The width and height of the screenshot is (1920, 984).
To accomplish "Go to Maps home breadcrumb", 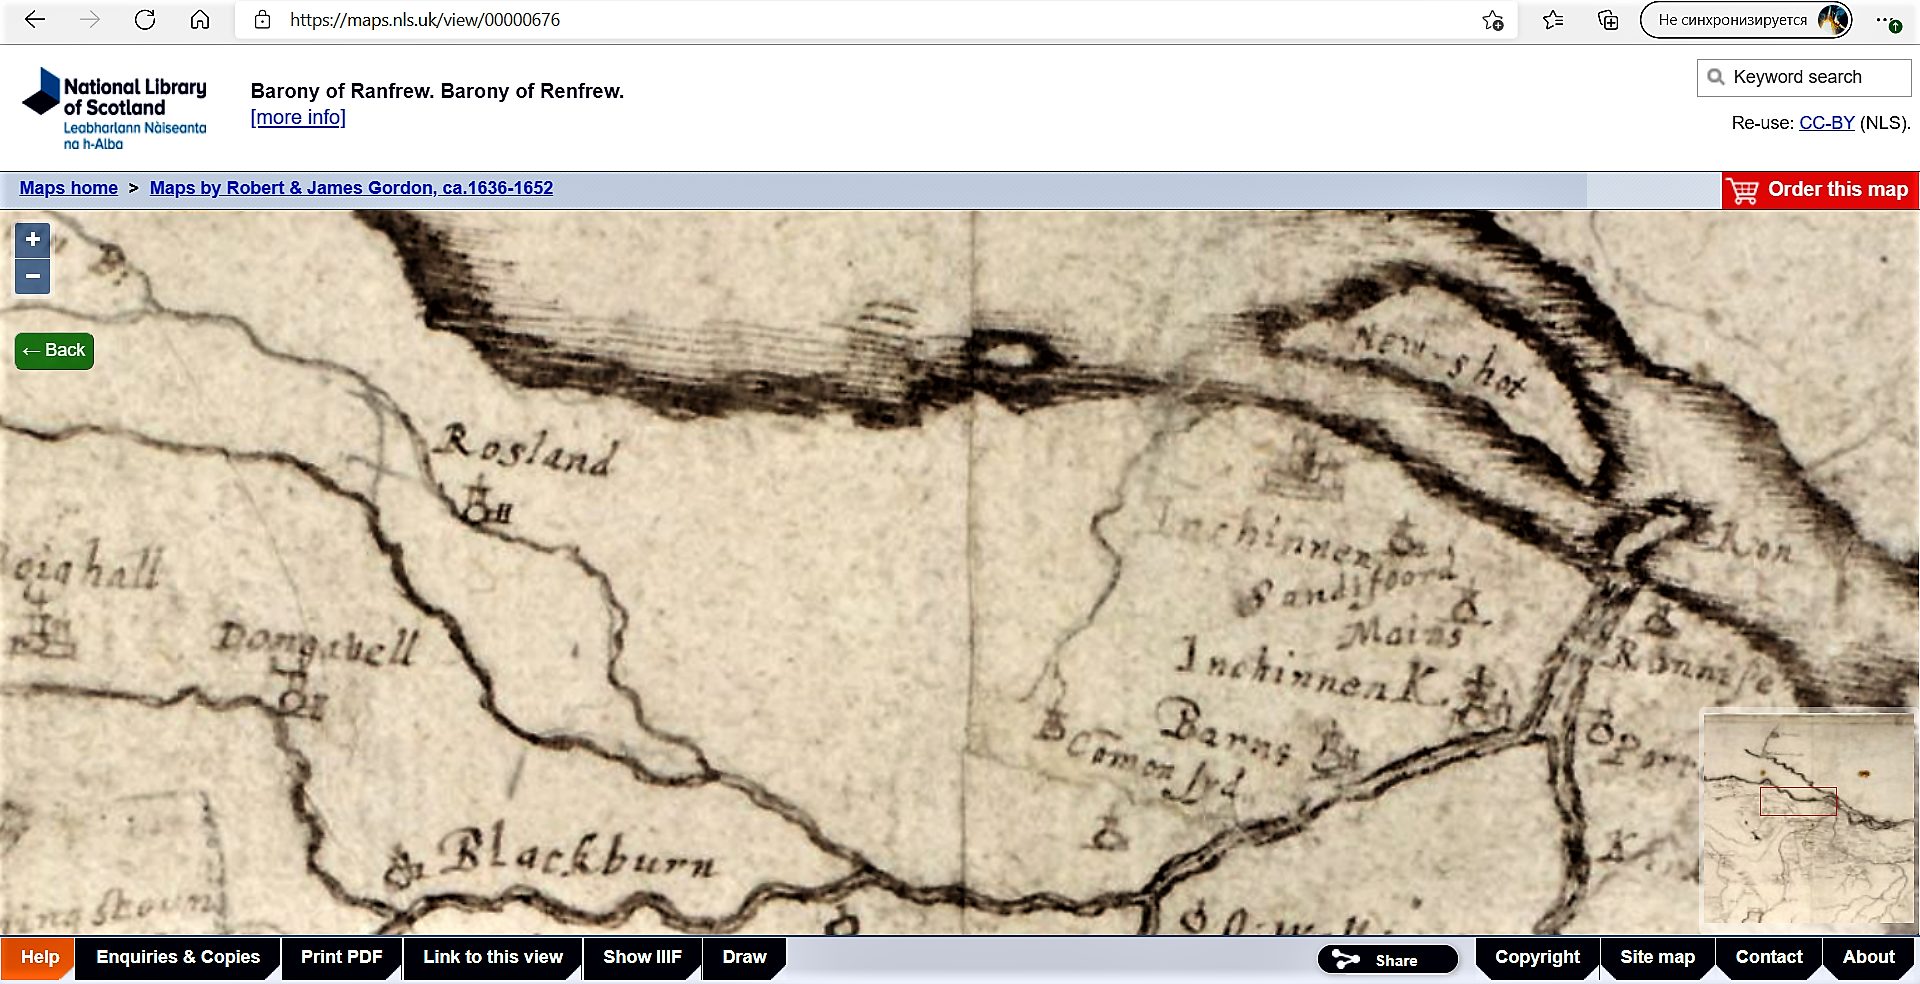I will click(x=68, y=188).
